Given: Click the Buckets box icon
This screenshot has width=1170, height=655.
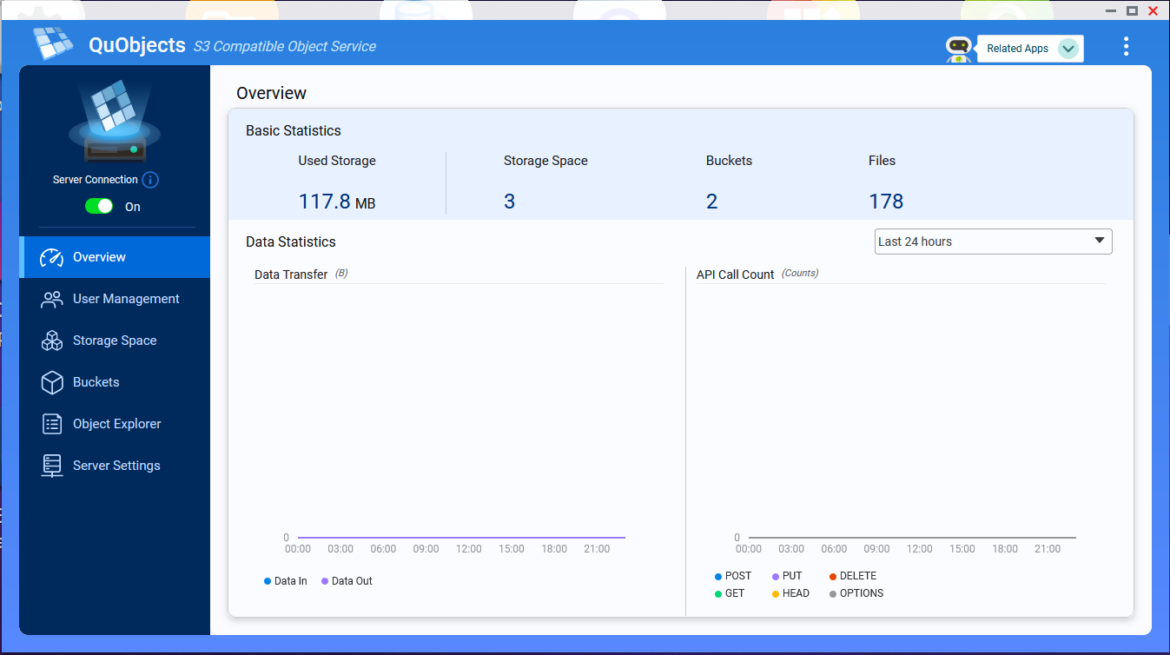Looking at the screenshot, I should [x=51, y=383].
